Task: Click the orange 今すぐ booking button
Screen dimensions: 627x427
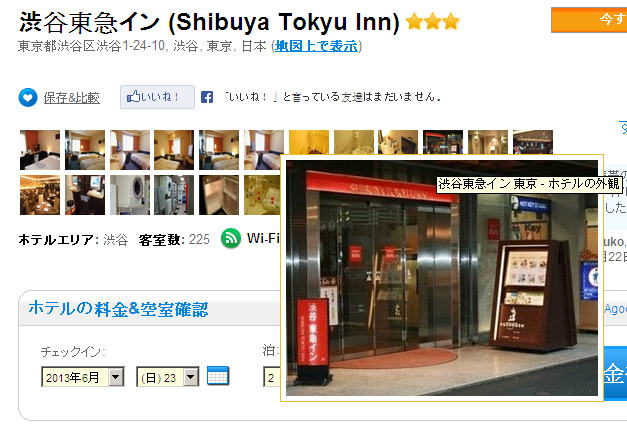Action: coord(589,20)
